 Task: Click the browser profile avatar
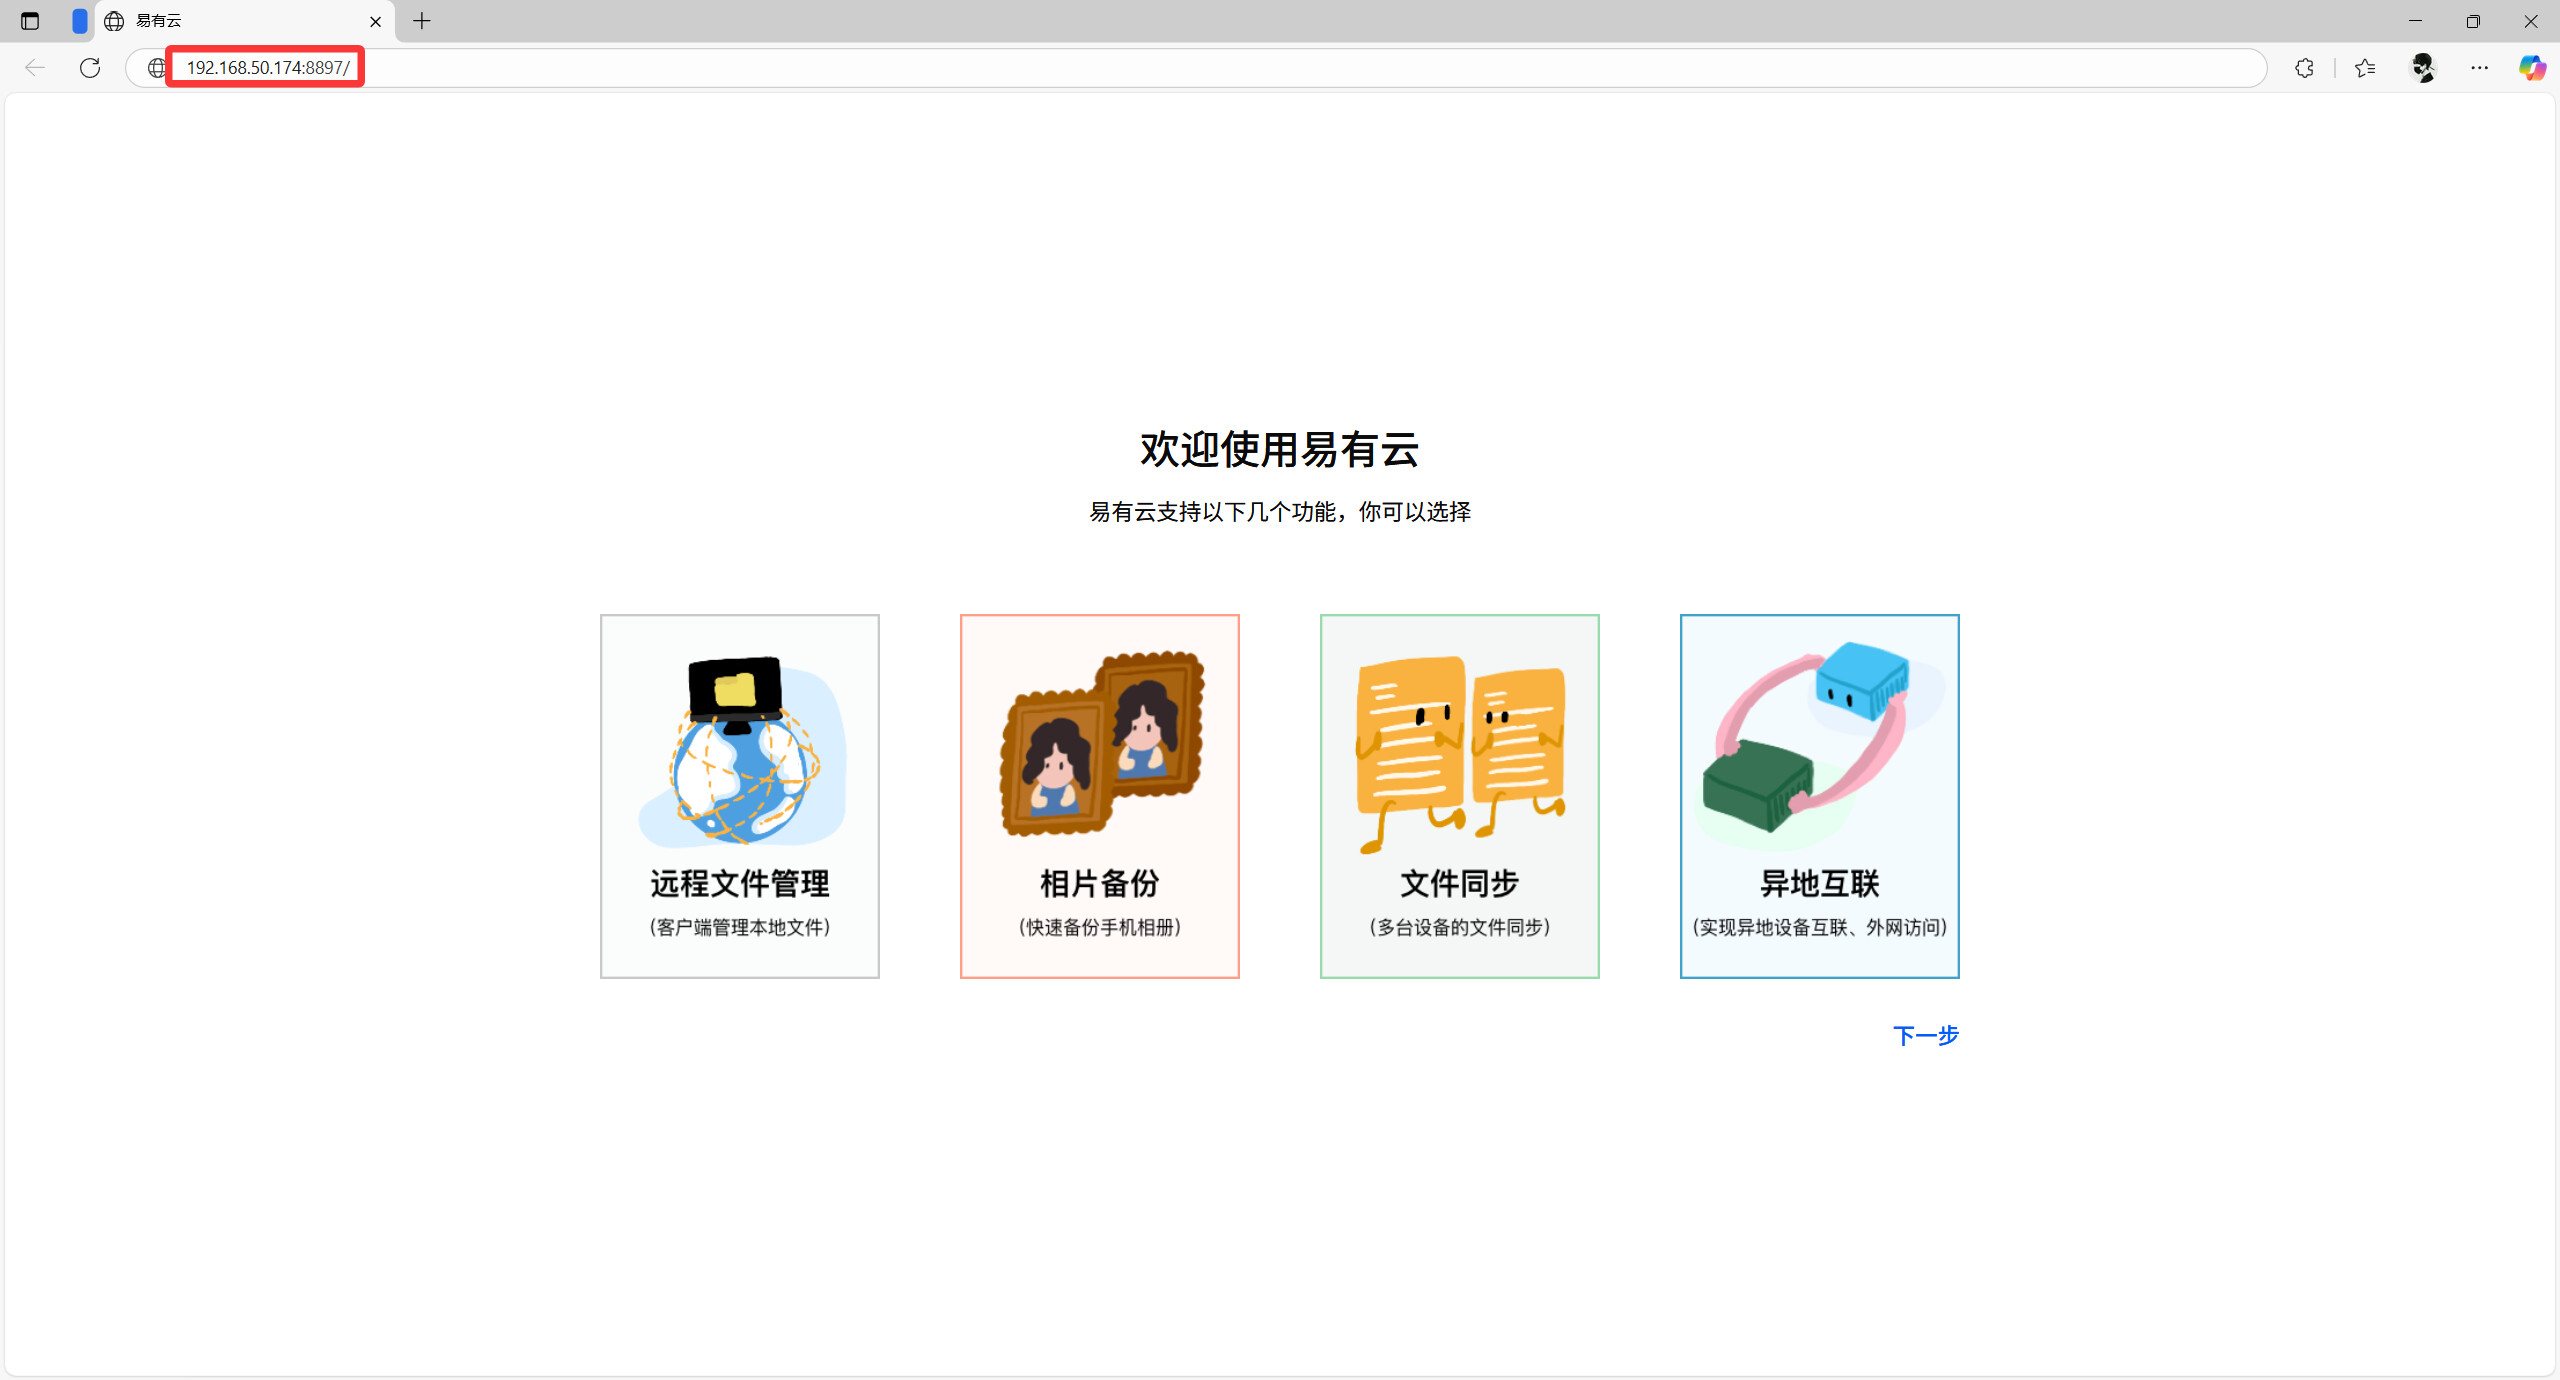point(2423,67)
